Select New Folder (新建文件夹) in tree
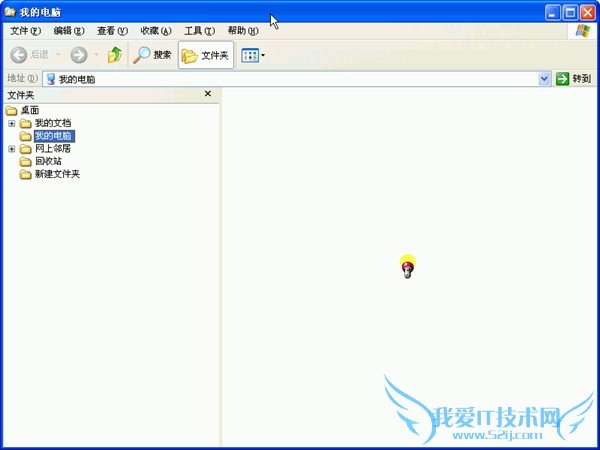600x450 pixels. (x=57, y=174)
